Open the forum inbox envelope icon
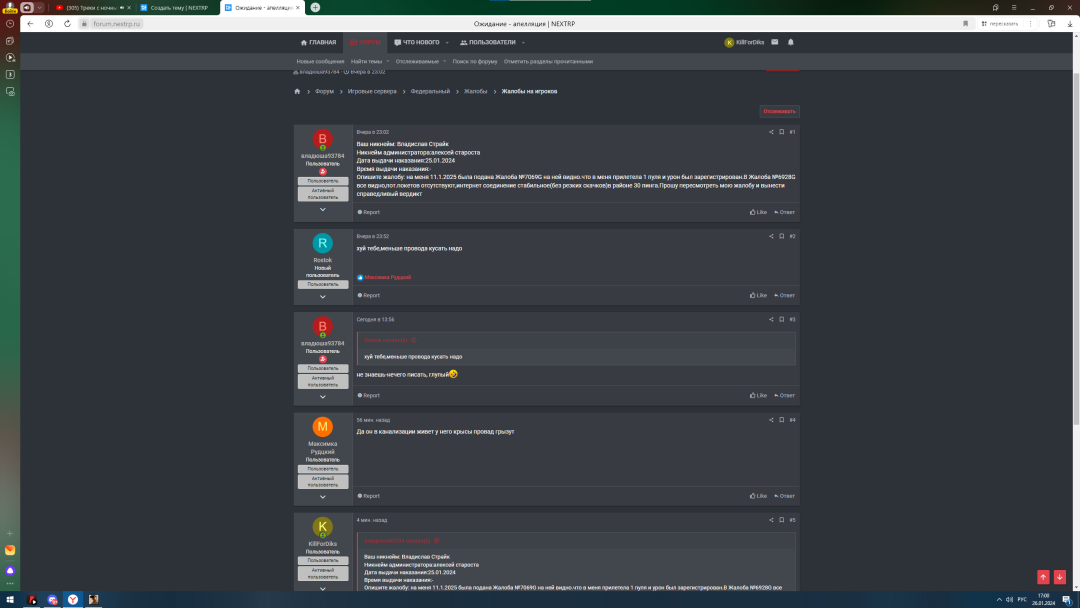The image size is (1080, 608). coord(774,42)
